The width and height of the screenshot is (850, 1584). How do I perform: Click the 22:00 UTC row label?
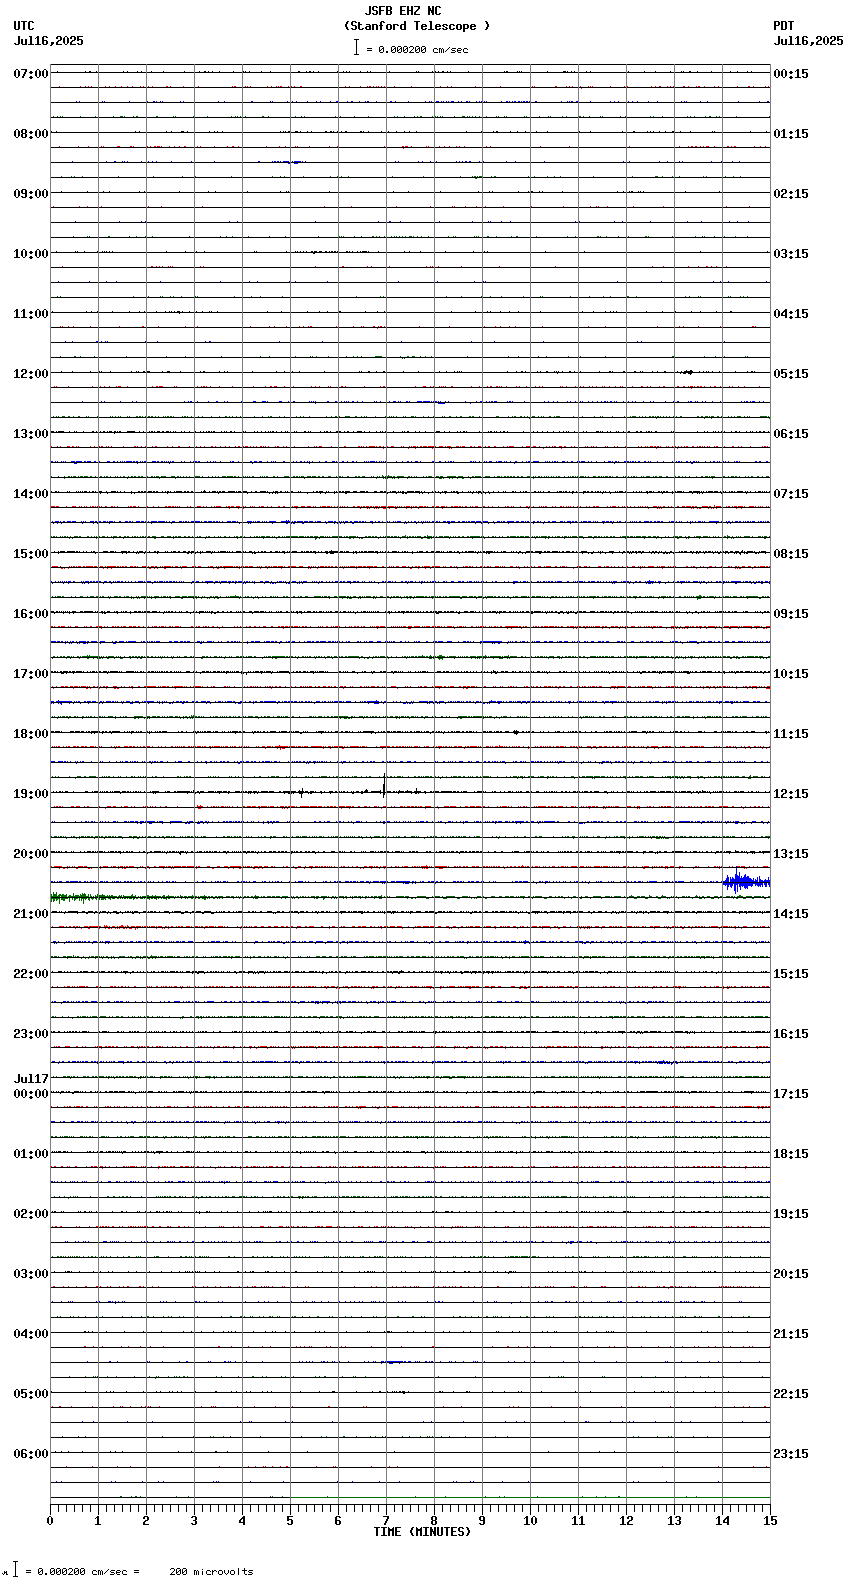31,974
